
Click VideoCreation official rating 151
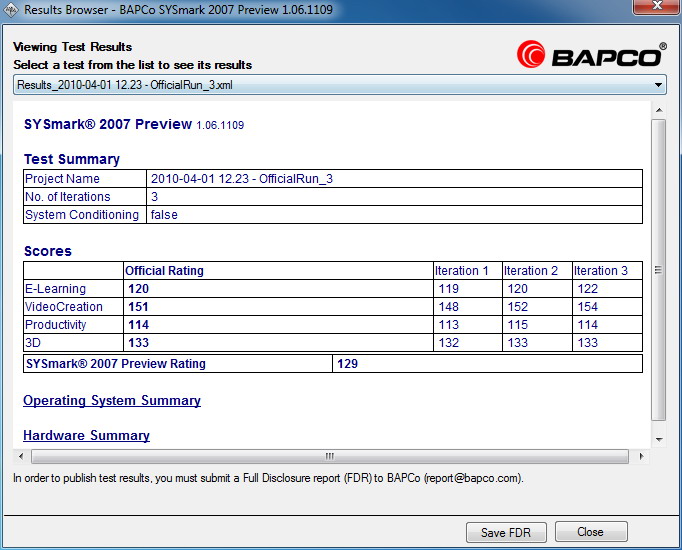pyautogui.click(x=138, y=307)
